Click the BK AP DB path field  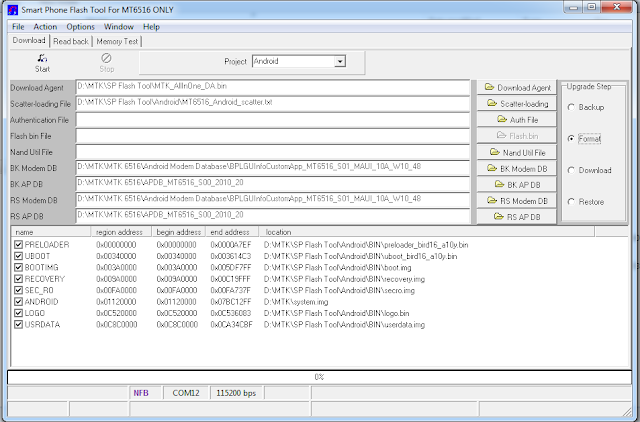point(273,184)
